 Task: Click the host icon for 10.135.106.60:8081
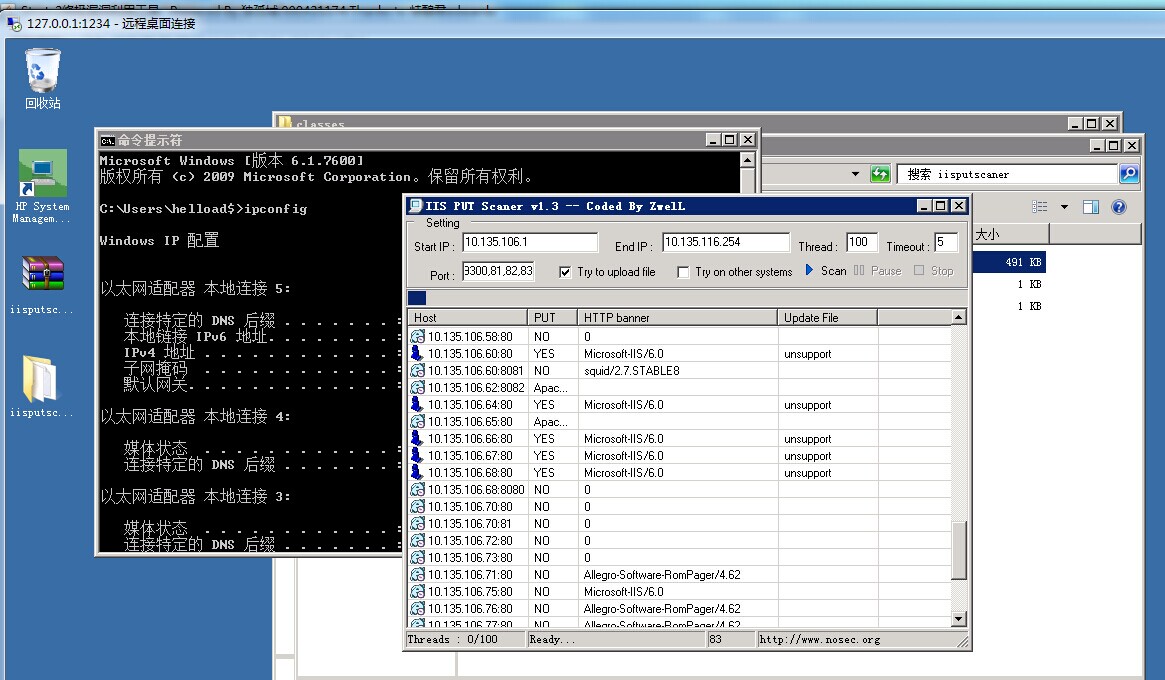pyautogui.click(x=418, y=371)
